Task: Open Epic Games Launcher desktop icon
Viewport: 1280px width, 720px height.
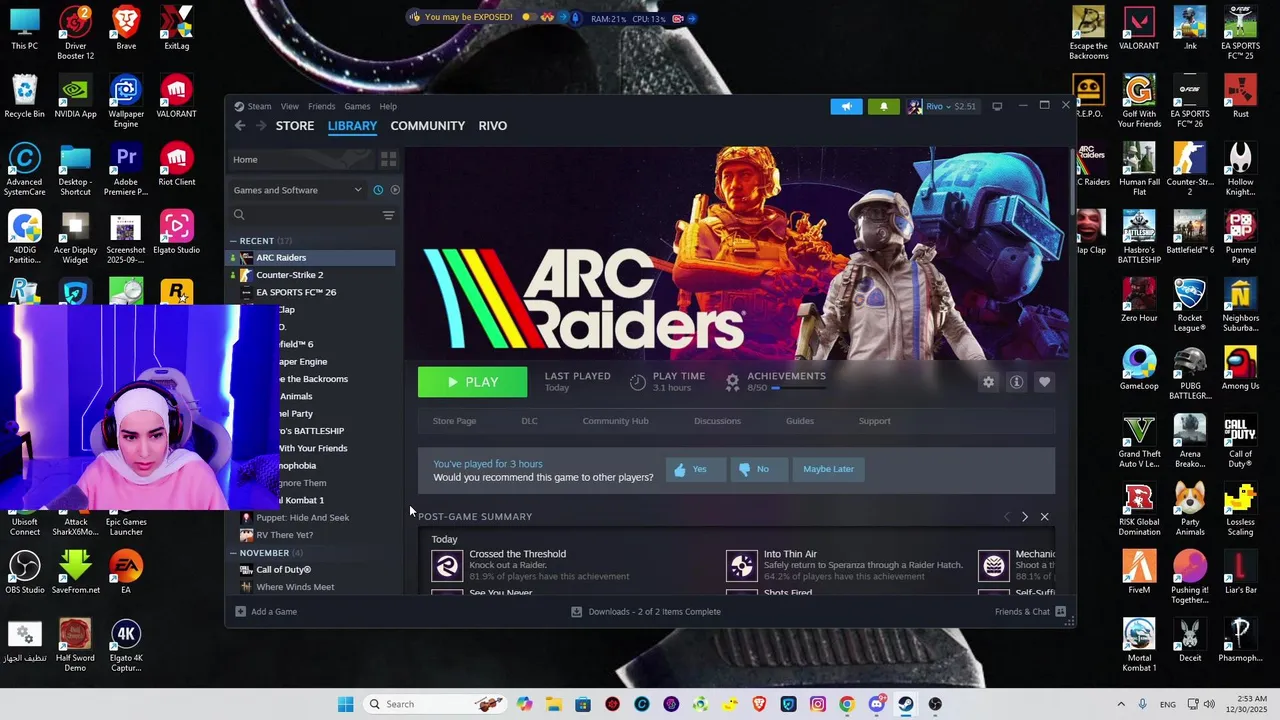Action: point(126,511)
